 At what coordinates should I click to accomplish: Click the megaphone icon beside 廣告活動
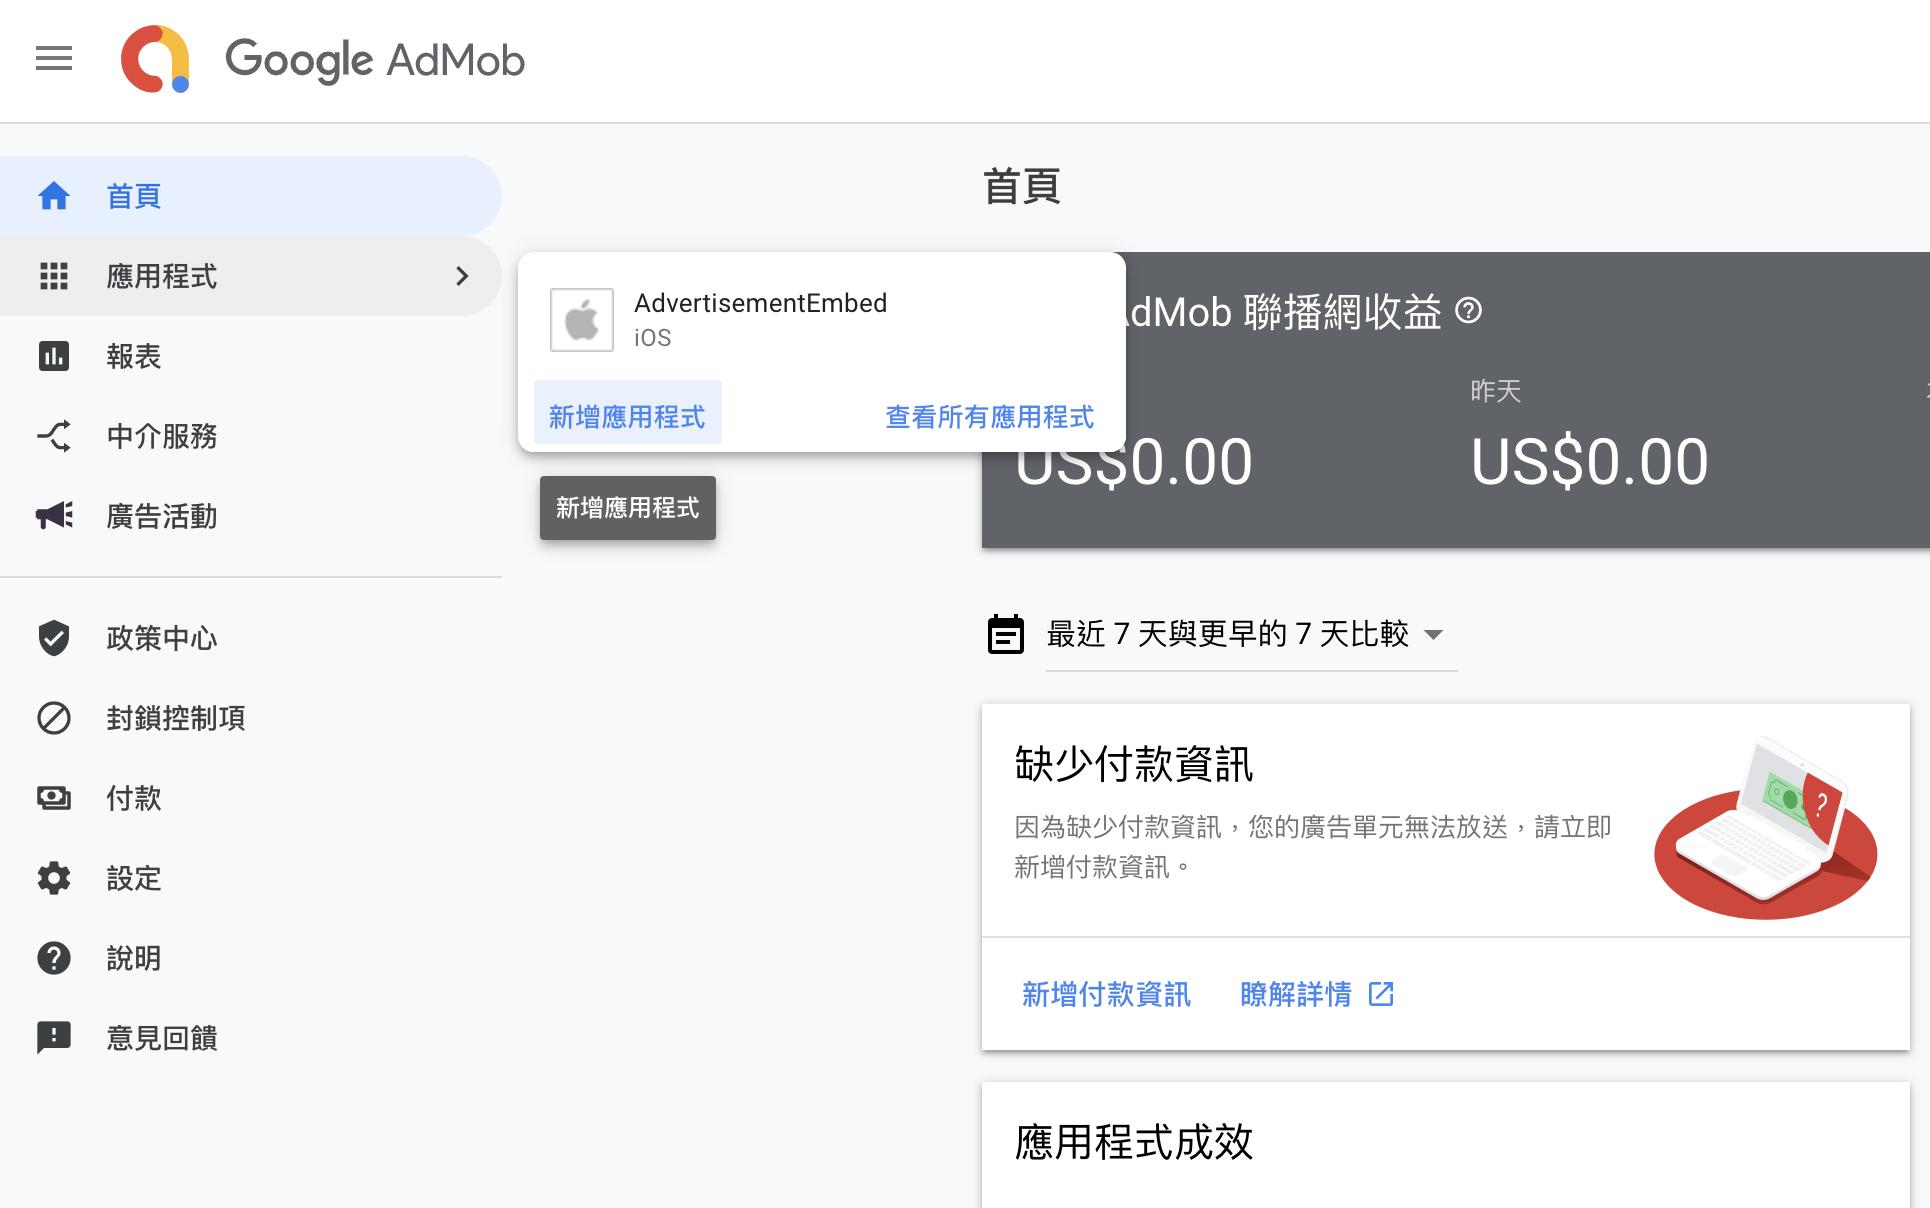54,516
